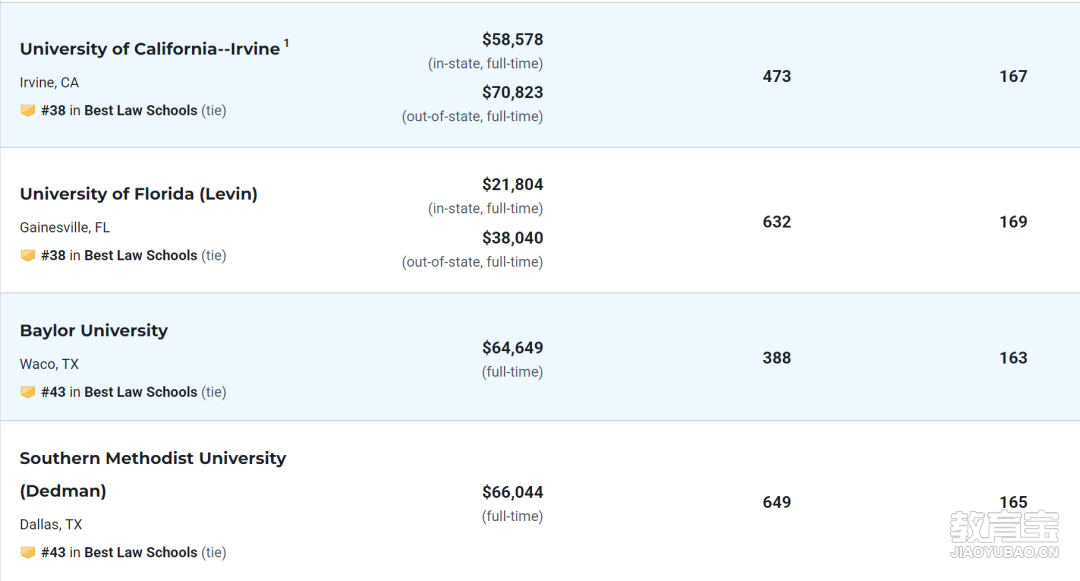Image resolution: width=1080 pixels, height=581 pixels.
Task: Click Best Law Schools link under Baylor University
Action: pos(141,392)
